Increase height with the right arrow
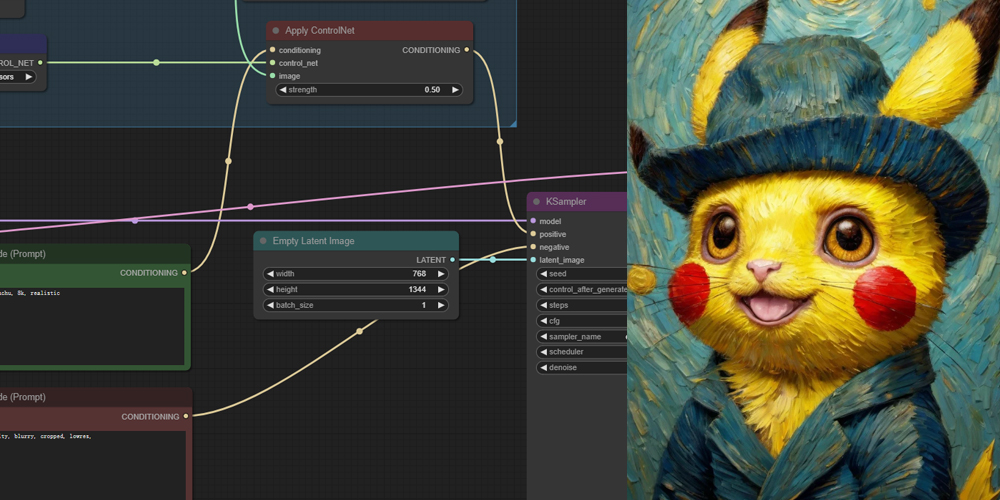Screen dimensions: 1000x500 [x=441, y=290]
